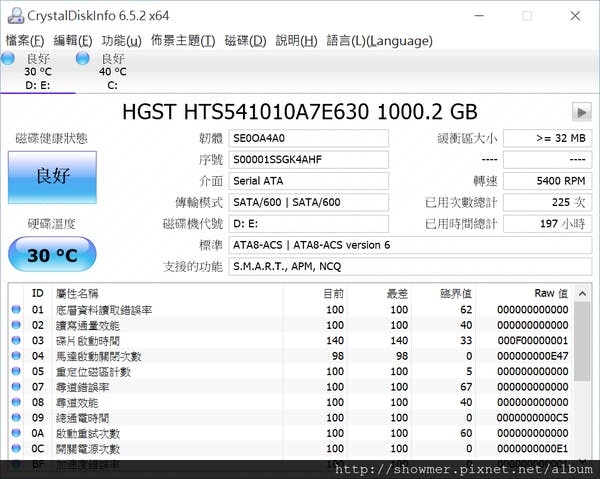Click the status orb of attribute 0A
The image size is (600, 479).
(16, 433)
